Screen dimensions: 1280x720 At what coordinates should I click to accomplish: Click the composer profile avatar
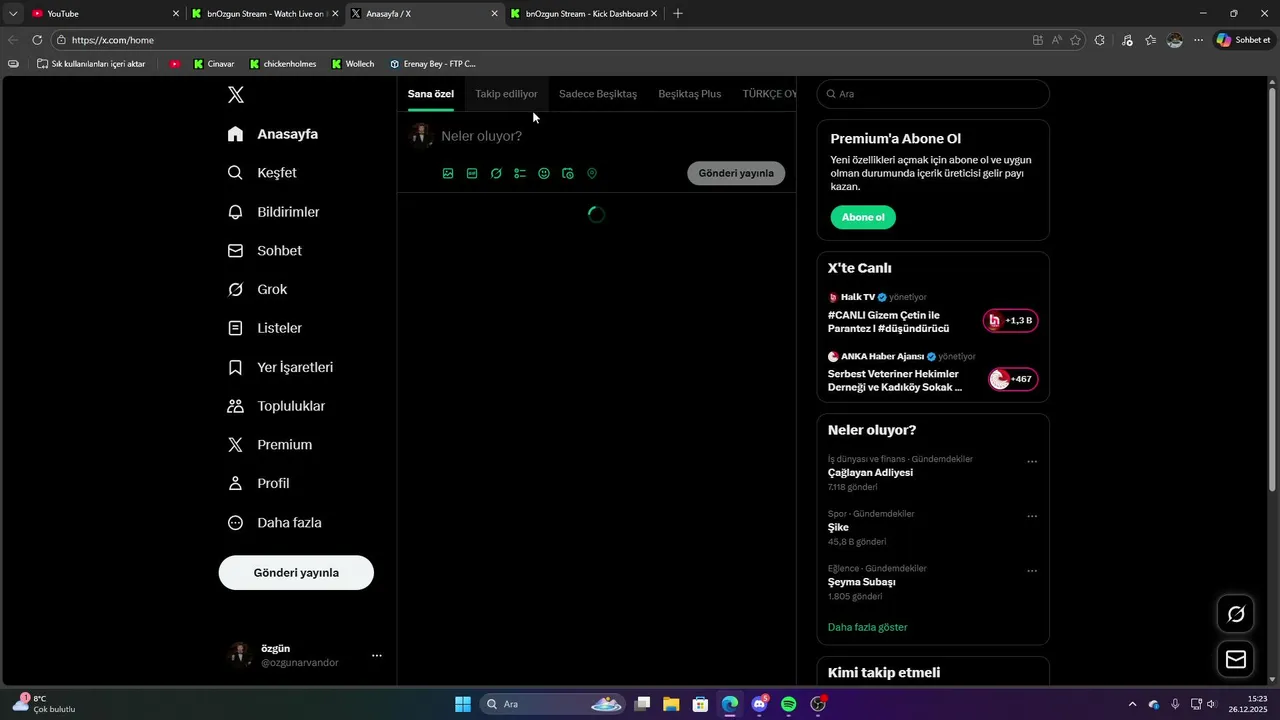pyautogui.click(x=421, y=136)
